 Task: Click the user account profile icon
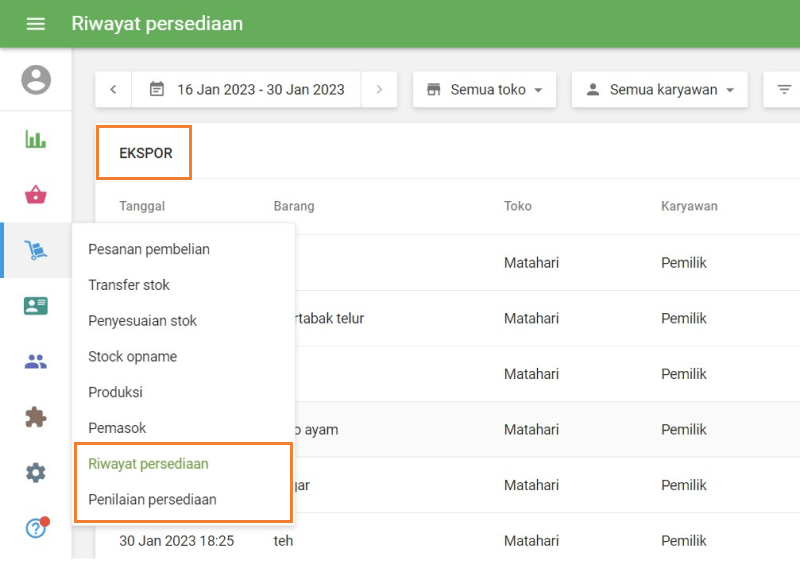coord(36,80)
